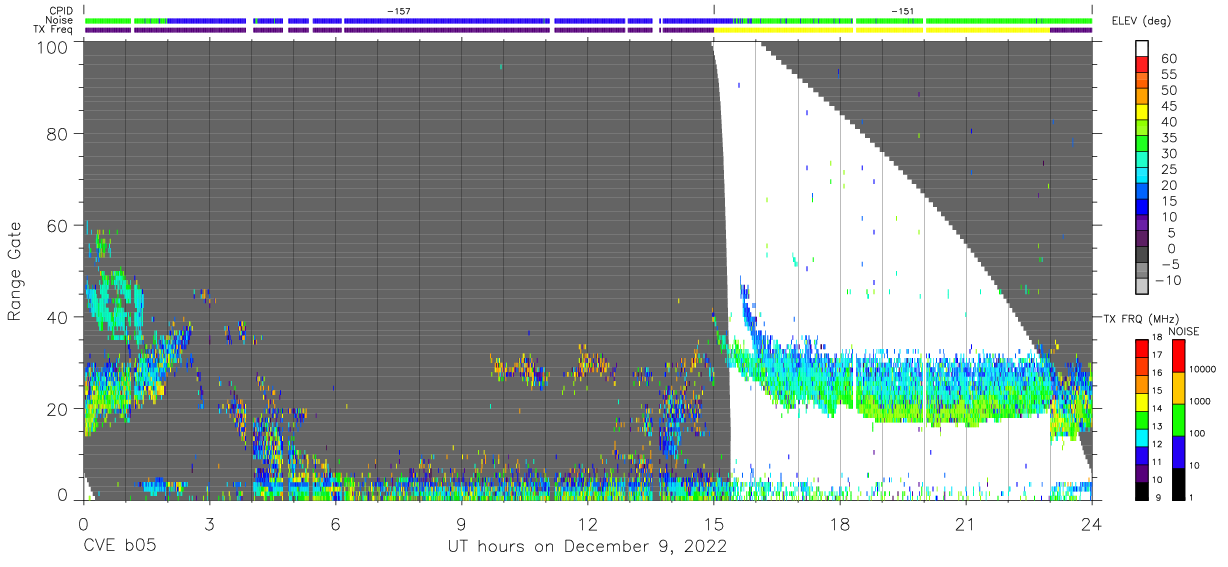
Task: Click the x-axis tick label '21'
Action: [965, 524]
